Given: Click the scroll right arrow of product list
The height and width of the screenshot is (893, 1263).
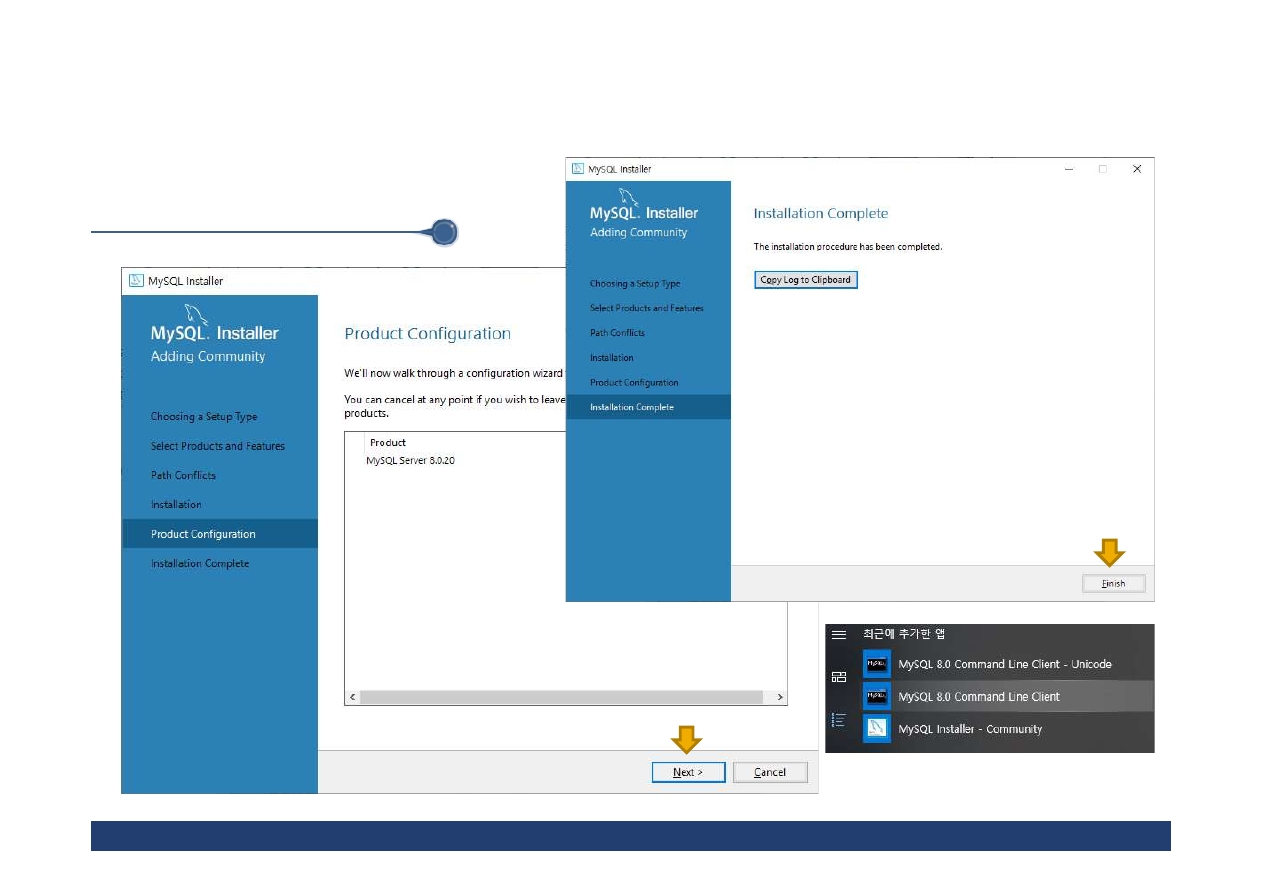Looking at the screenshot, I should [780, 697].
